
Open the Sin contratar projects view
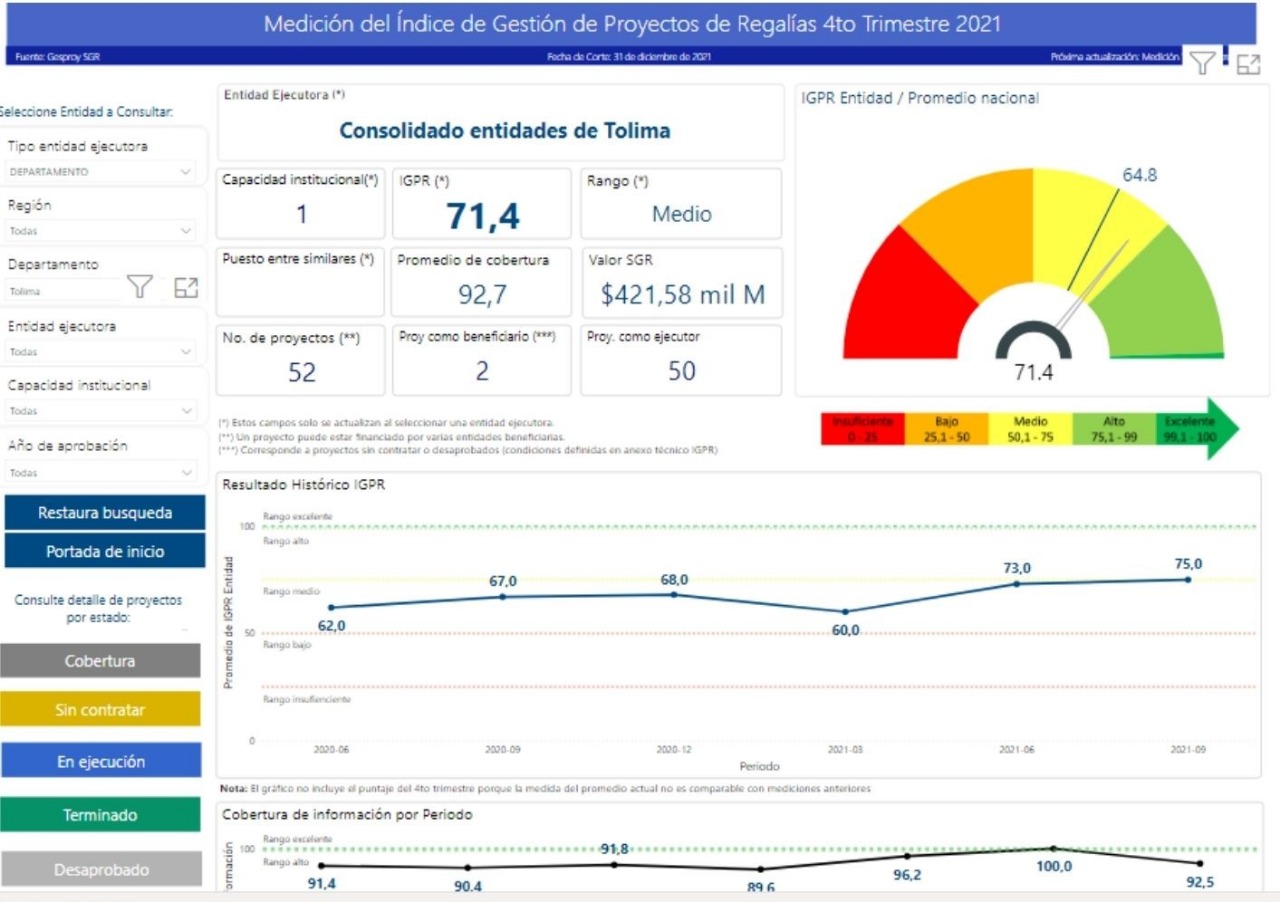100,710
